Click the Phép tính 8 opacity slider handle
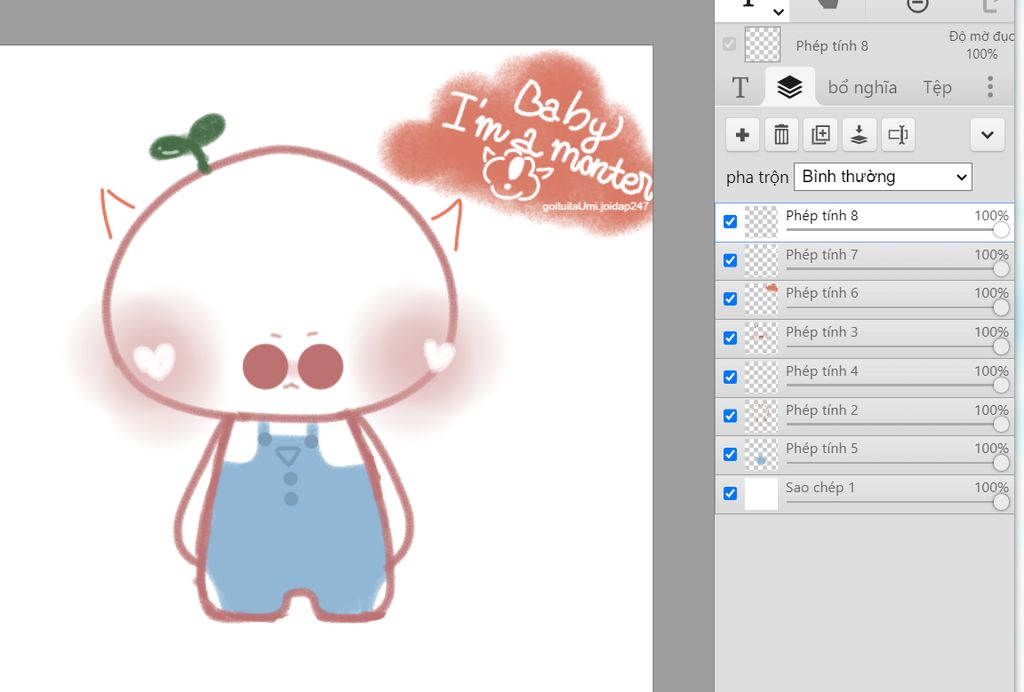Viewport: 1024px width, 692px height. pyautogui.click(x=1000, y=230)
